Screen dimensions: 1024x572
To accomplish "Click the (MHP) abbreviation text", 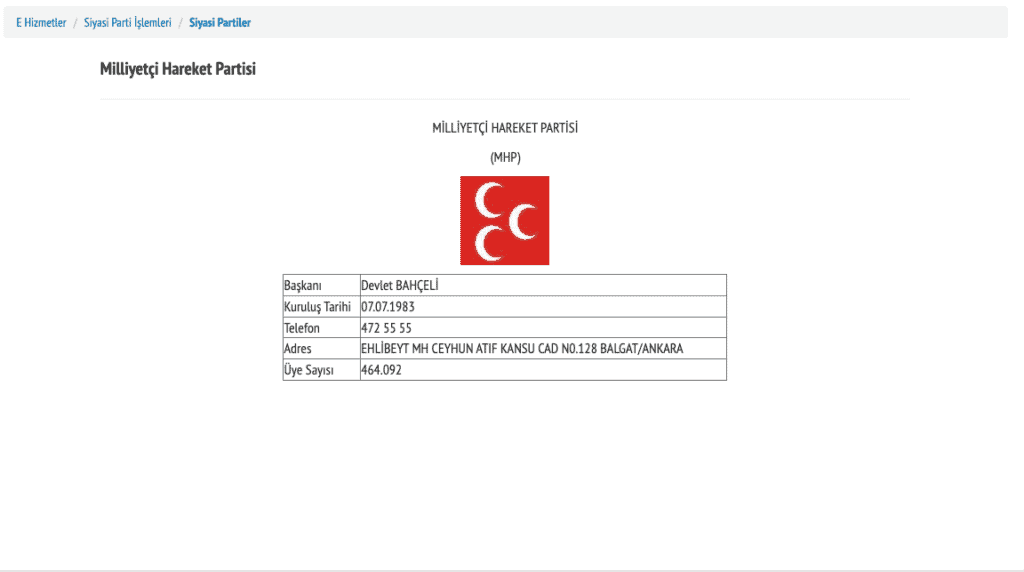I will (x=505, y=157).
